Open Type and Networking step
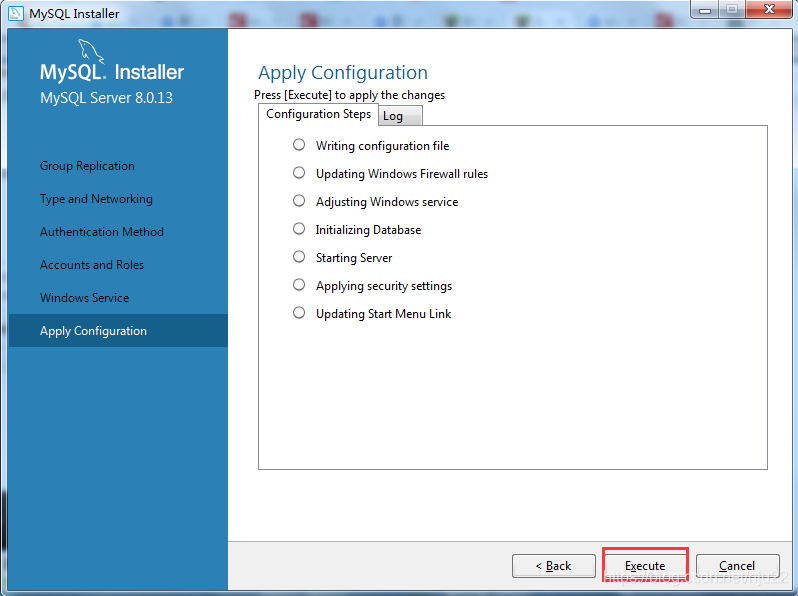 pyautogui.click(x=96, y=199)
